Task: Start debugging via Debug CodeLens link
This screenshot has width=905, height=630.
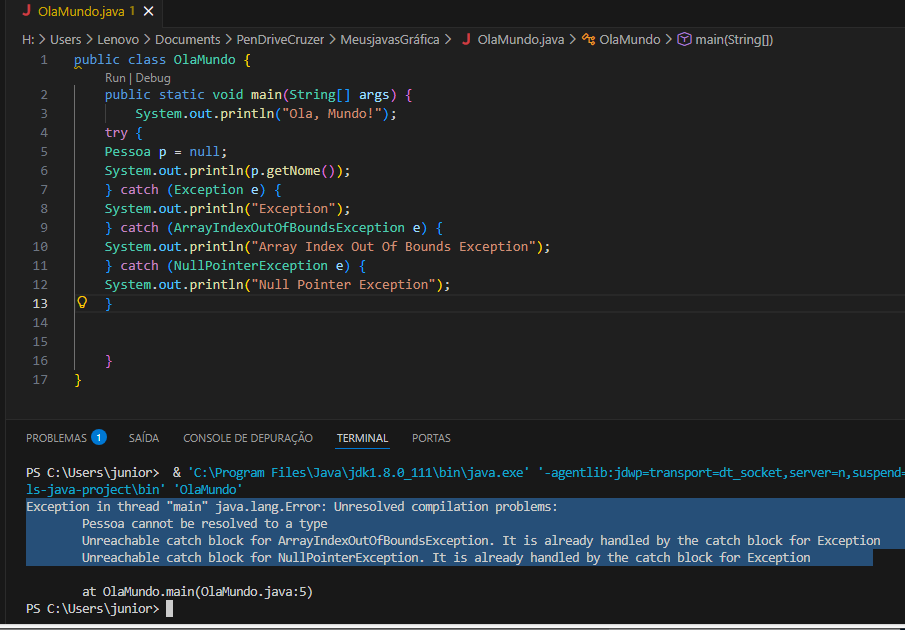Action: [153, 78]
